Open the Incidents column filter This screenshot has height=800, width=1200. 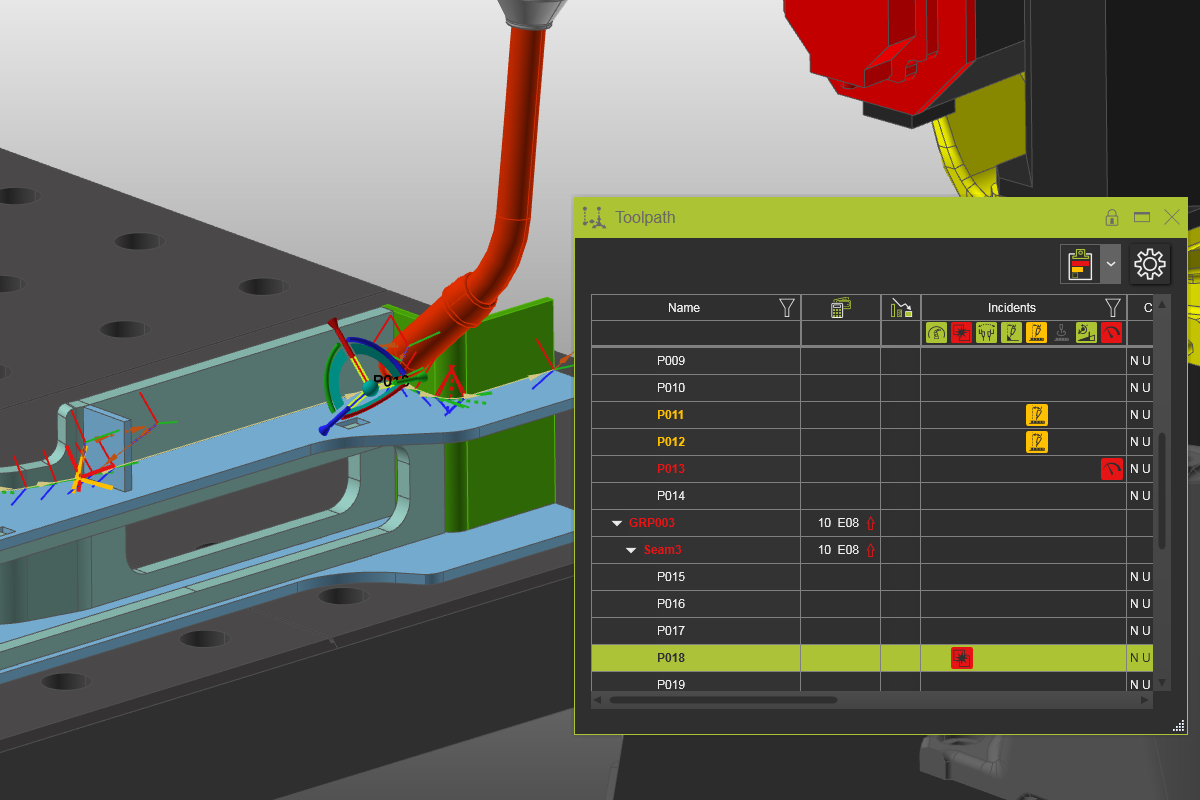[1112, 308]
